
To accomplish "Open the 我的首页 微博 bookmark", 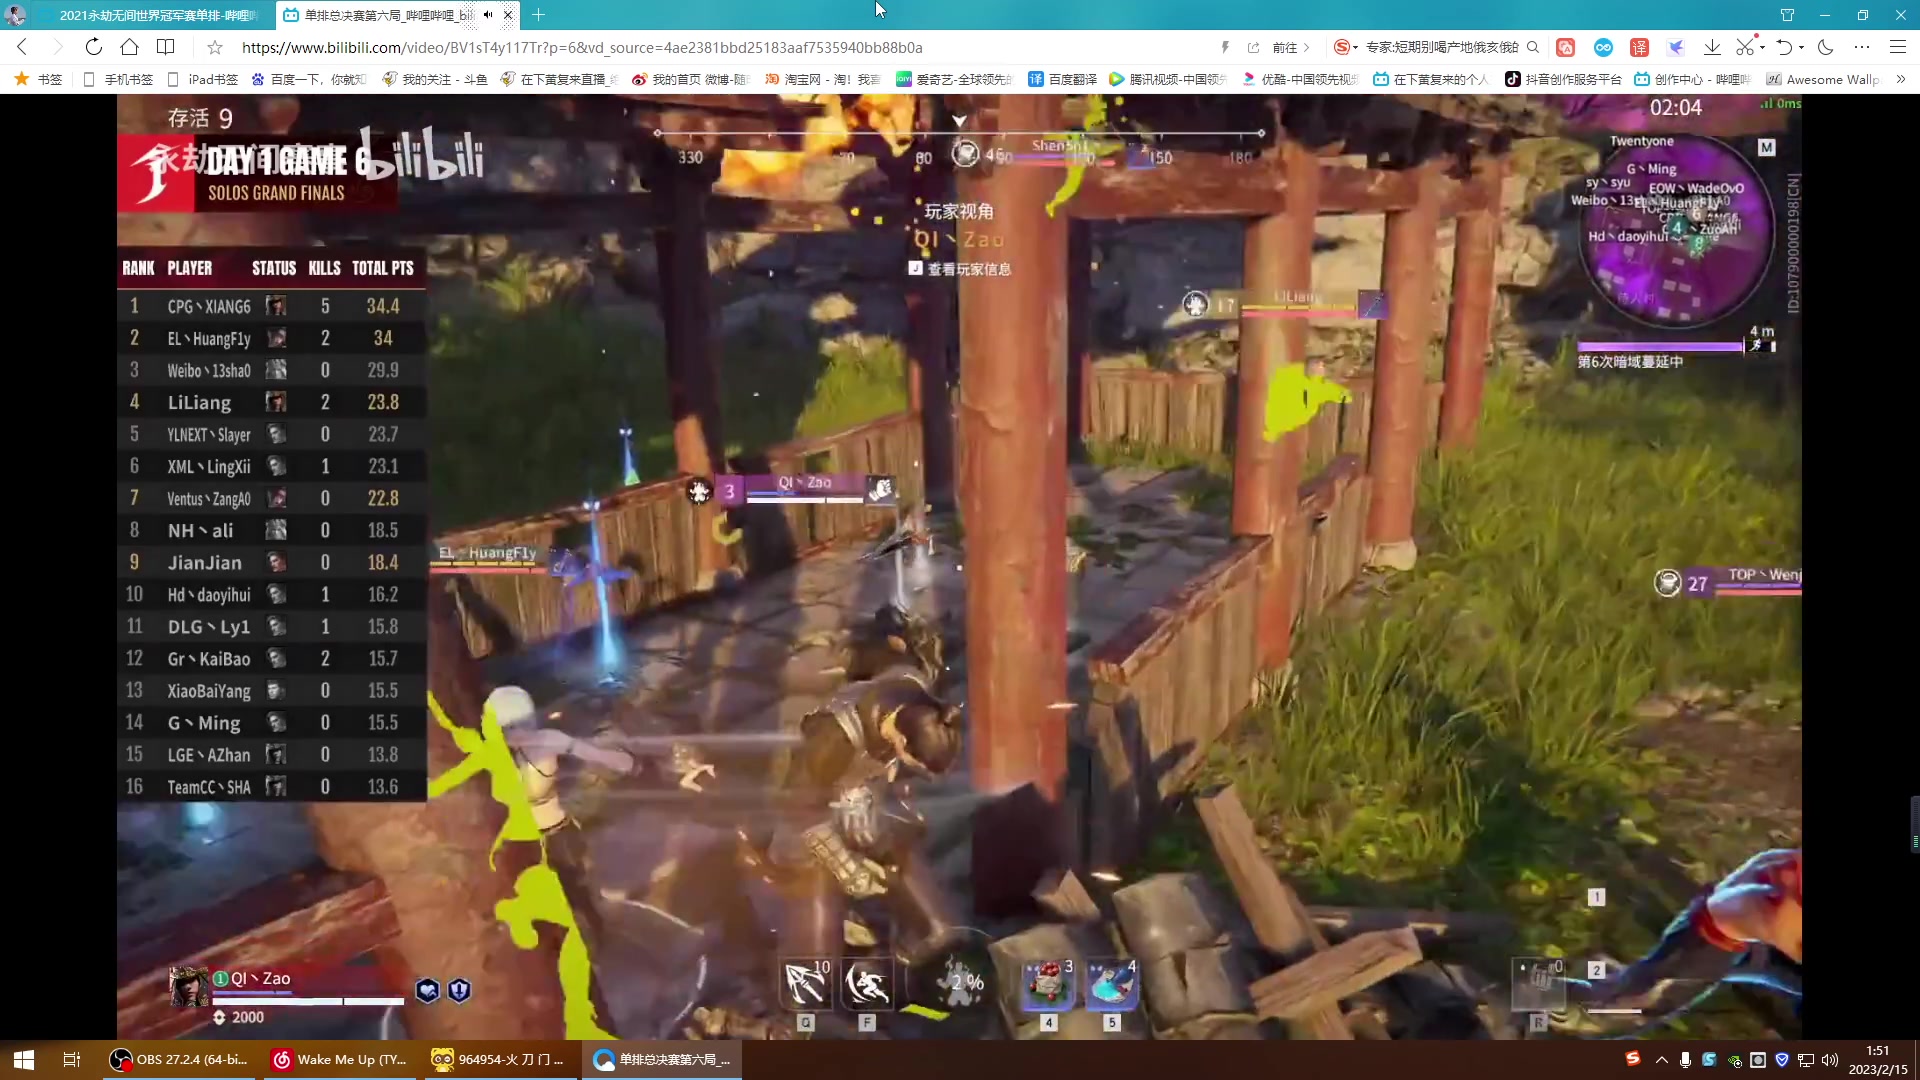I will 690,79.
